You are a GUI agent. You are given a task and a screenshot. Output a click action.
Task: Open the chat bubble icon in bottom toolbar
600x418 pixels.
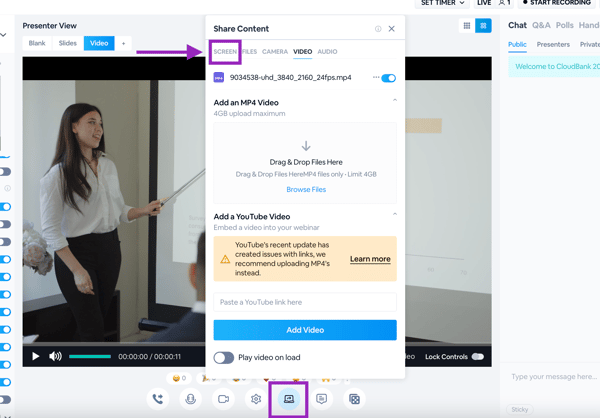321,399
